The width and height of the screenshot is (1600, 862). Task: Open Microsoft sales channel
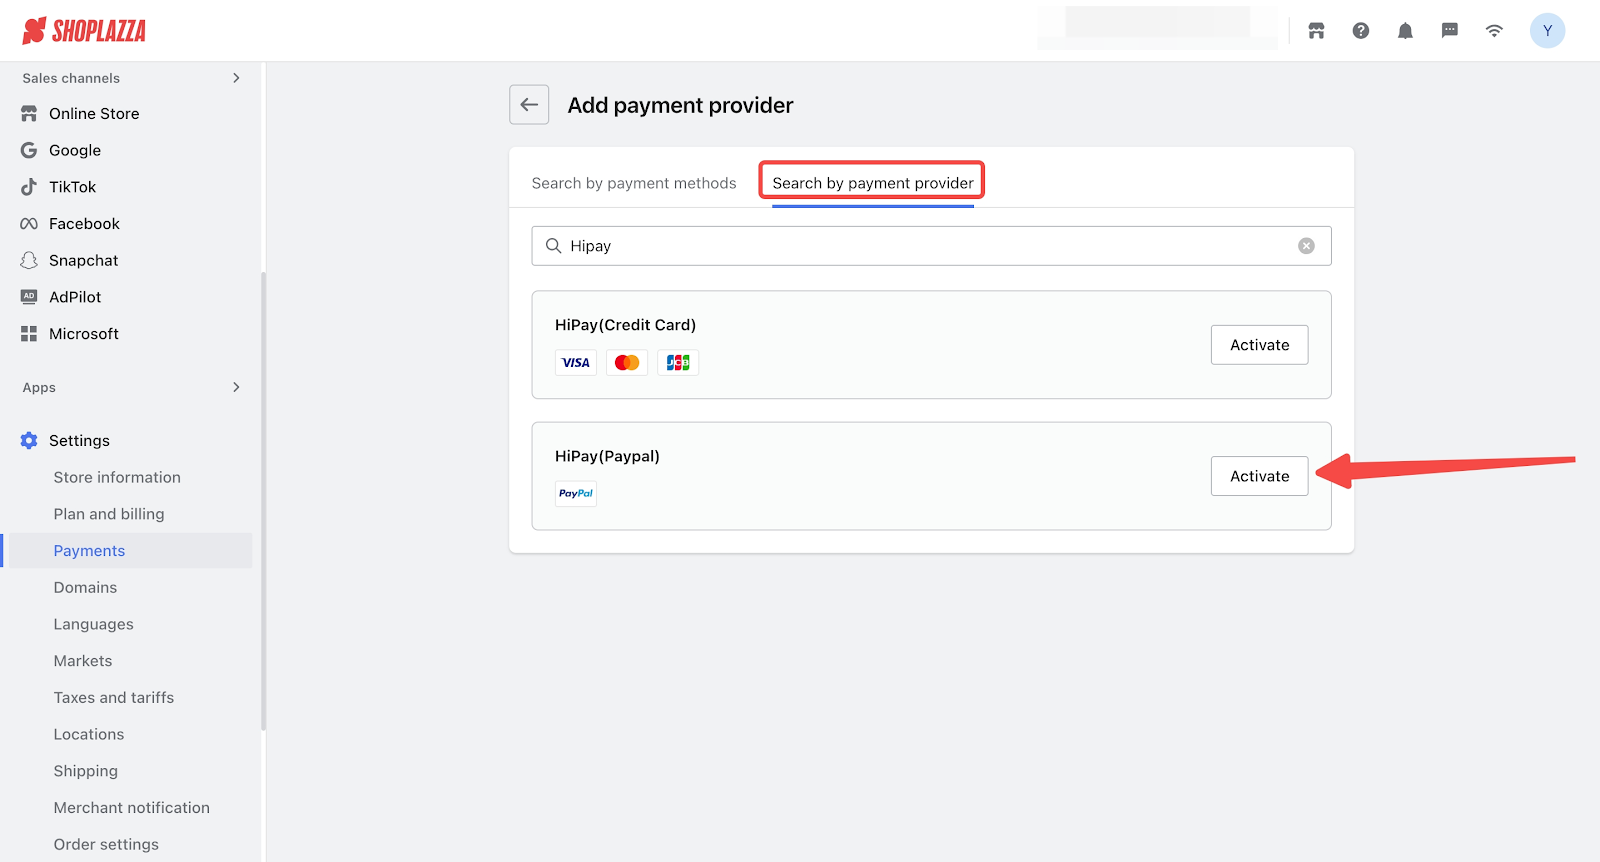click(84, 334)
